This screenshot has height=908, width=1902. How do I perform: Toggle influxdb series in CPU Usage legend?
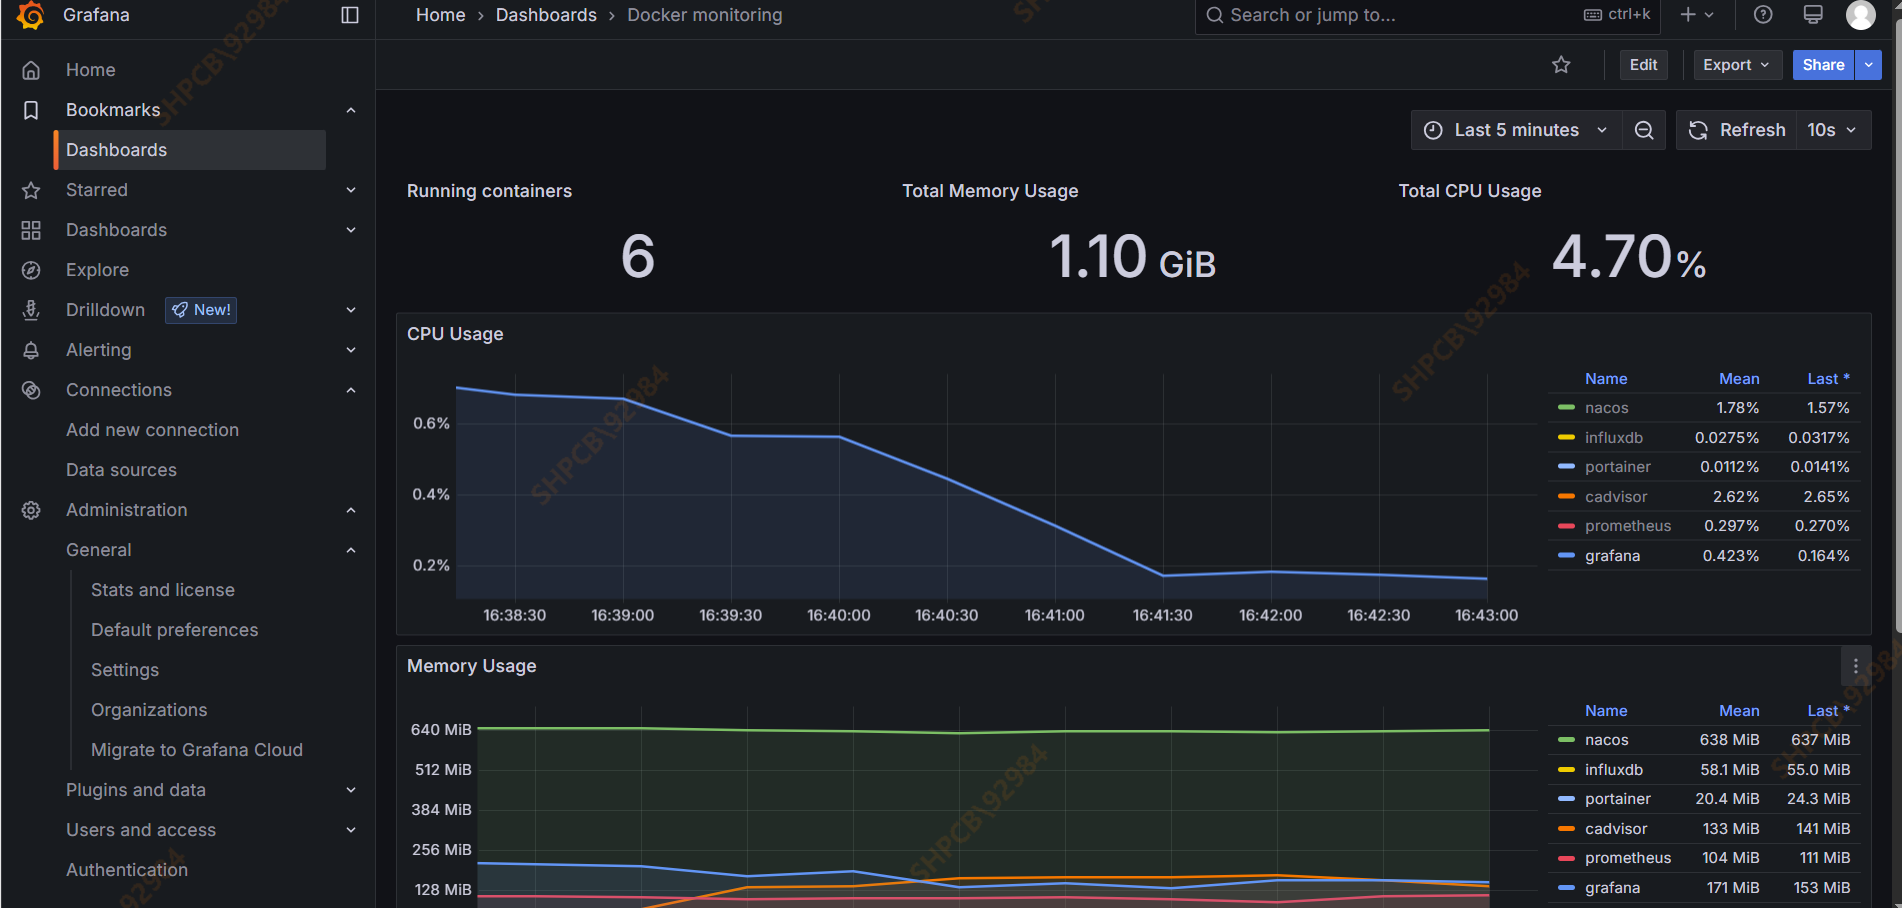pyautogui.click(x=1614, y=438)
